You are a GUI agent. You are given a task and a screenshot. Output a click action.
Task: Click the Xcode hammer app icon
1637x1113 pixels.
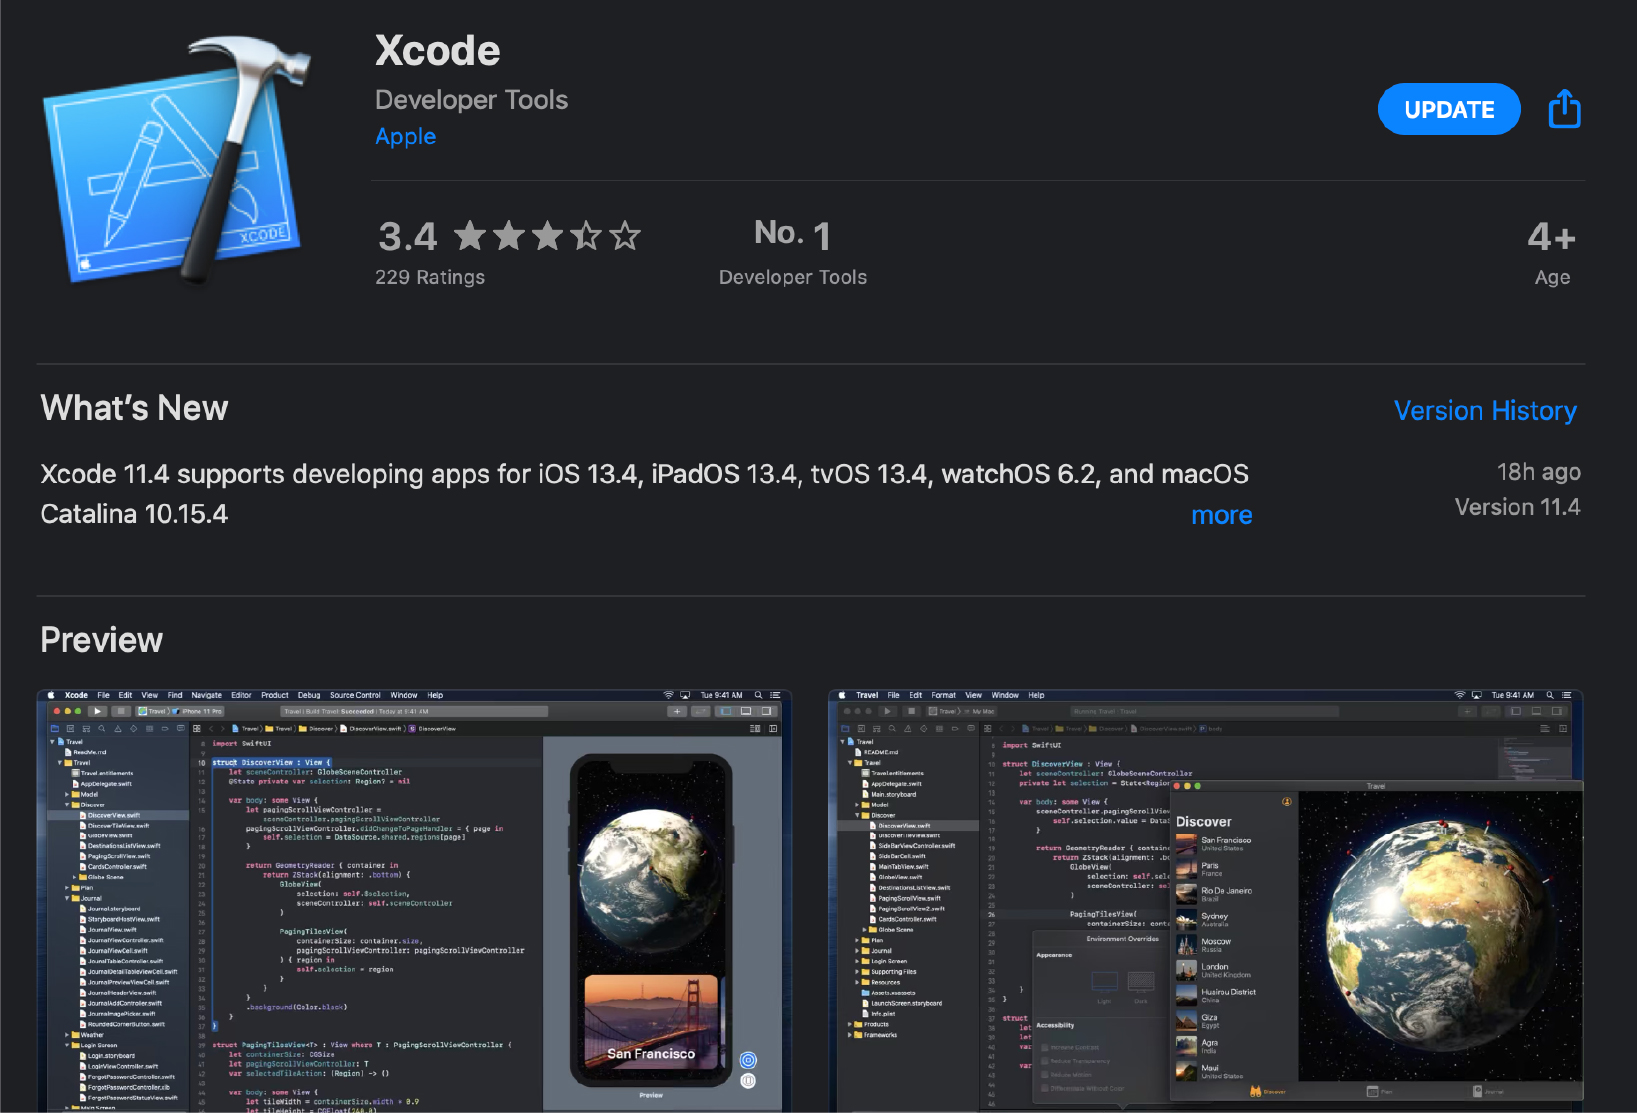[177, 160]
